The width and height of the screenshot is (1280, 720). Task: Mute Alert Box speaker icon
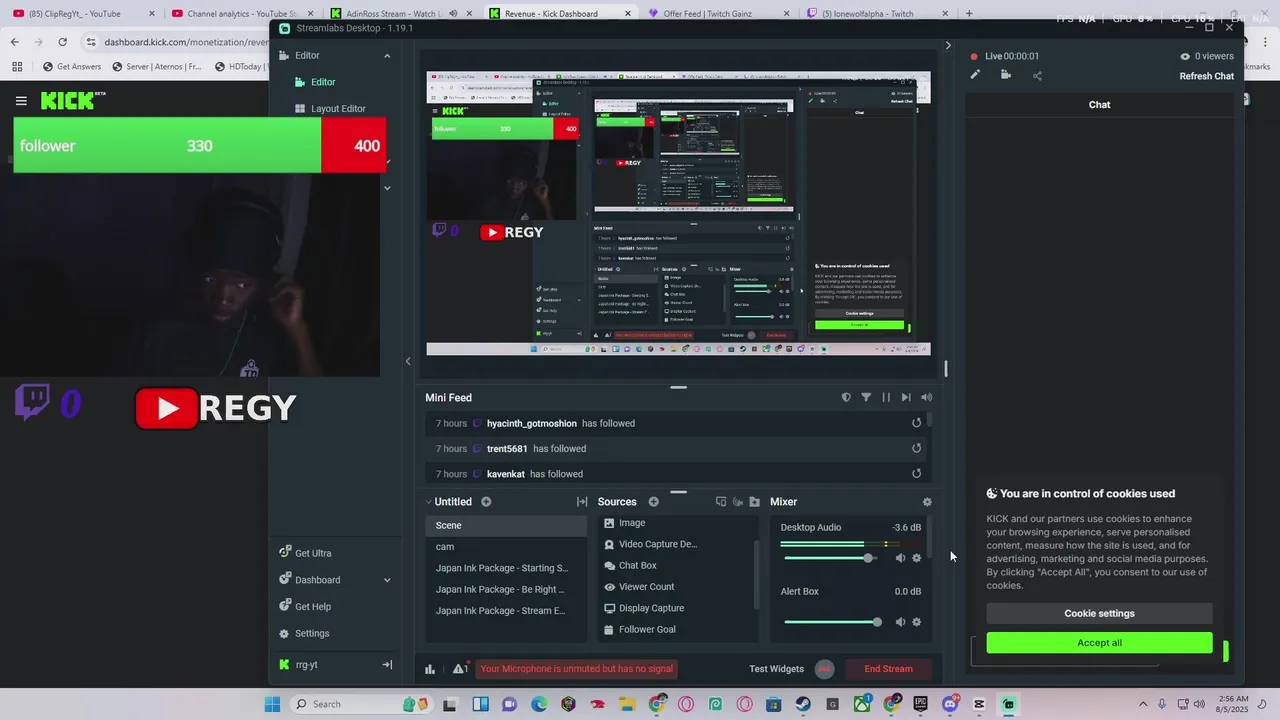(x=900, y=622)
